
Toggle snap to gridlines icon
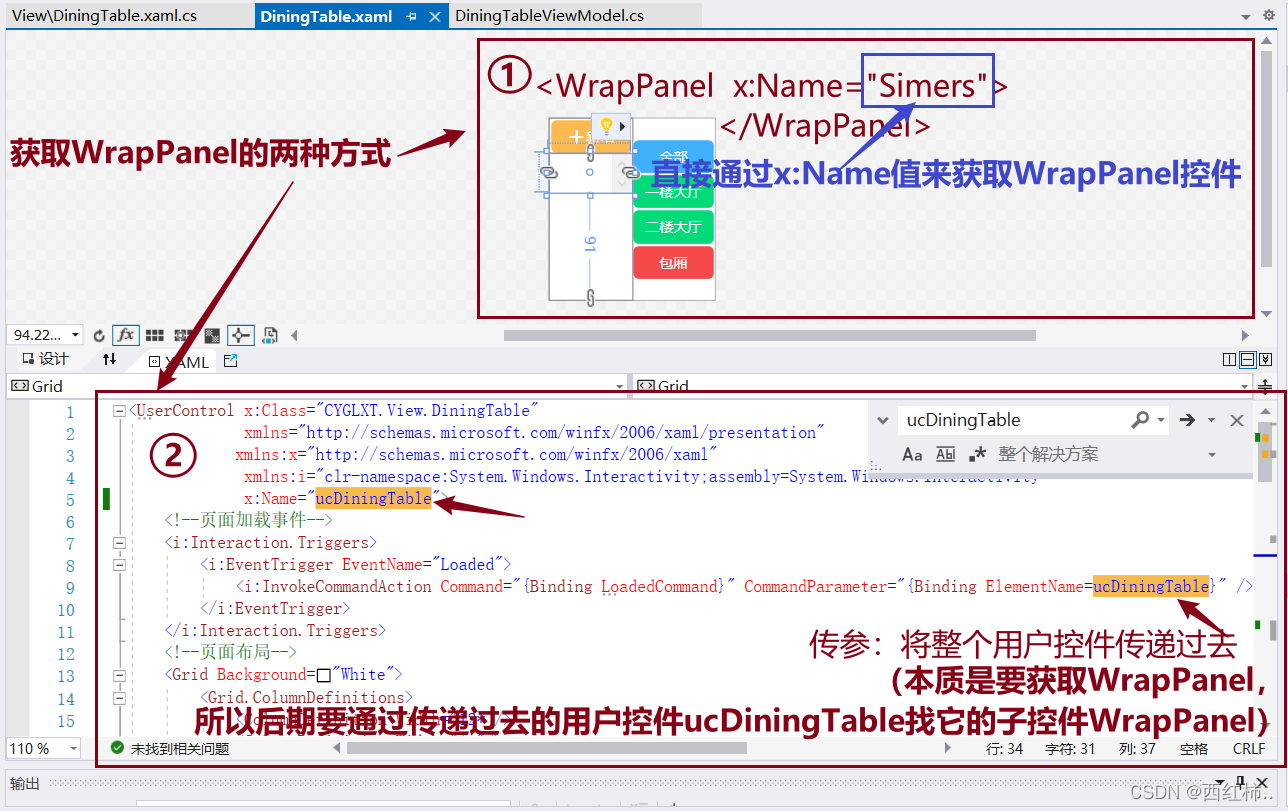pyautogui.click(x=184, y=335)
